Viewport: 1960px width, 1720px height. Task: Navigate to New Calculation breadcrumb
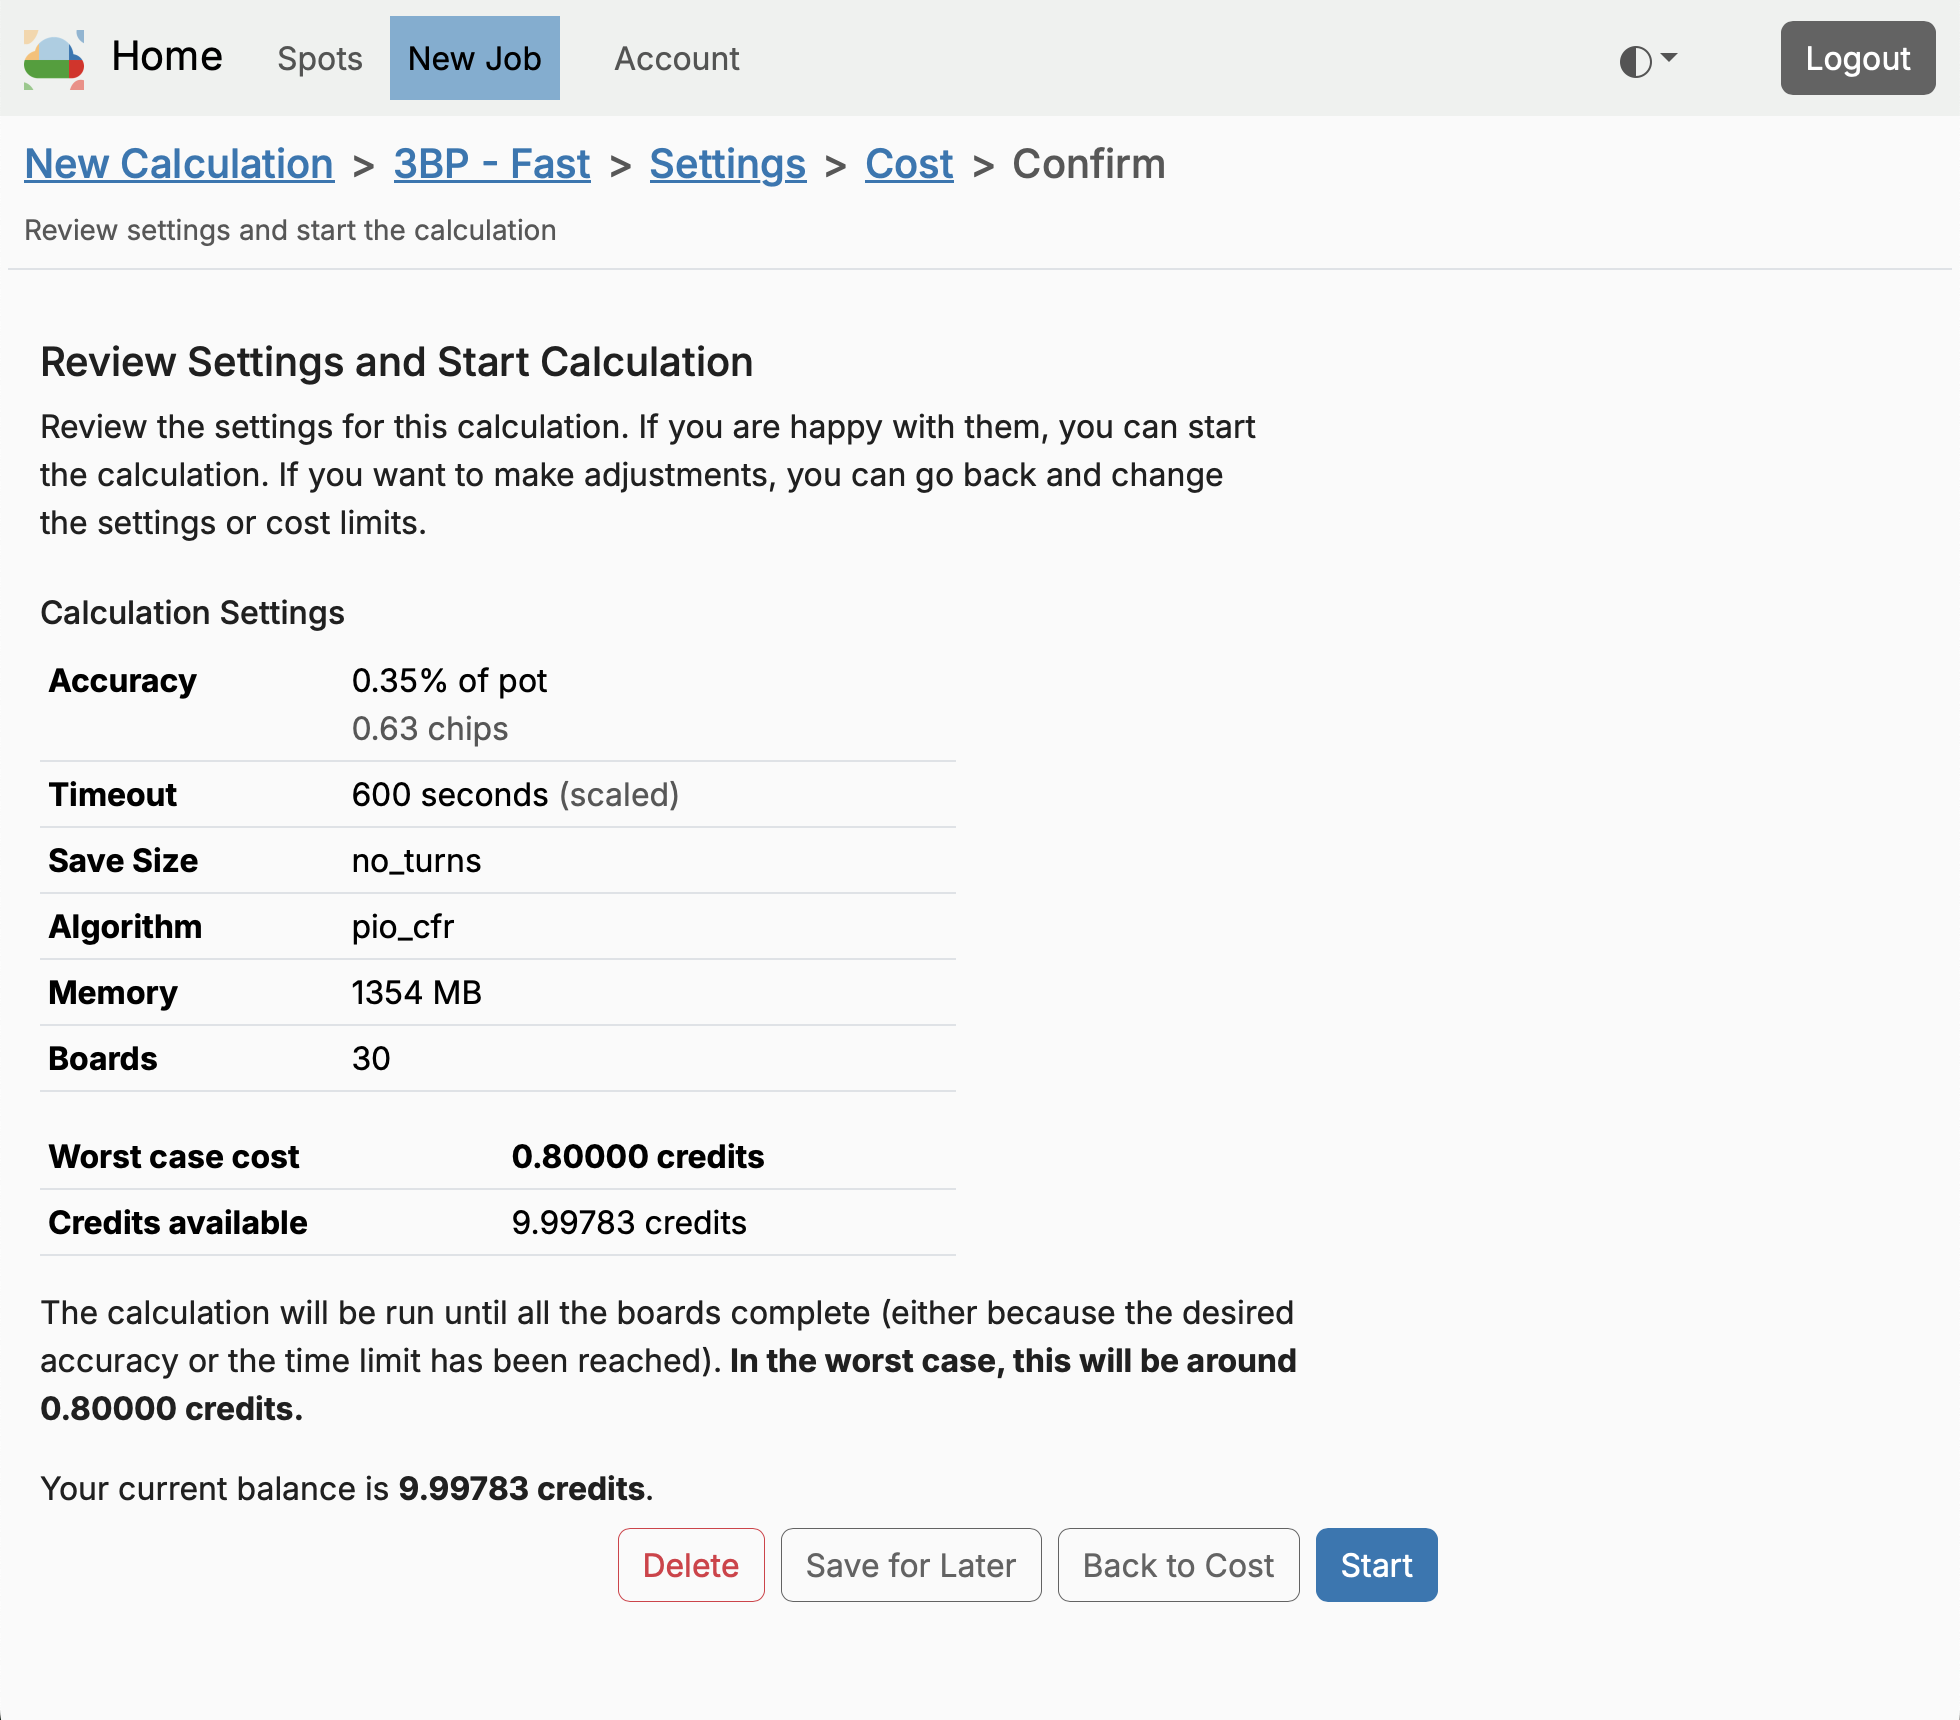pos(179,164)
